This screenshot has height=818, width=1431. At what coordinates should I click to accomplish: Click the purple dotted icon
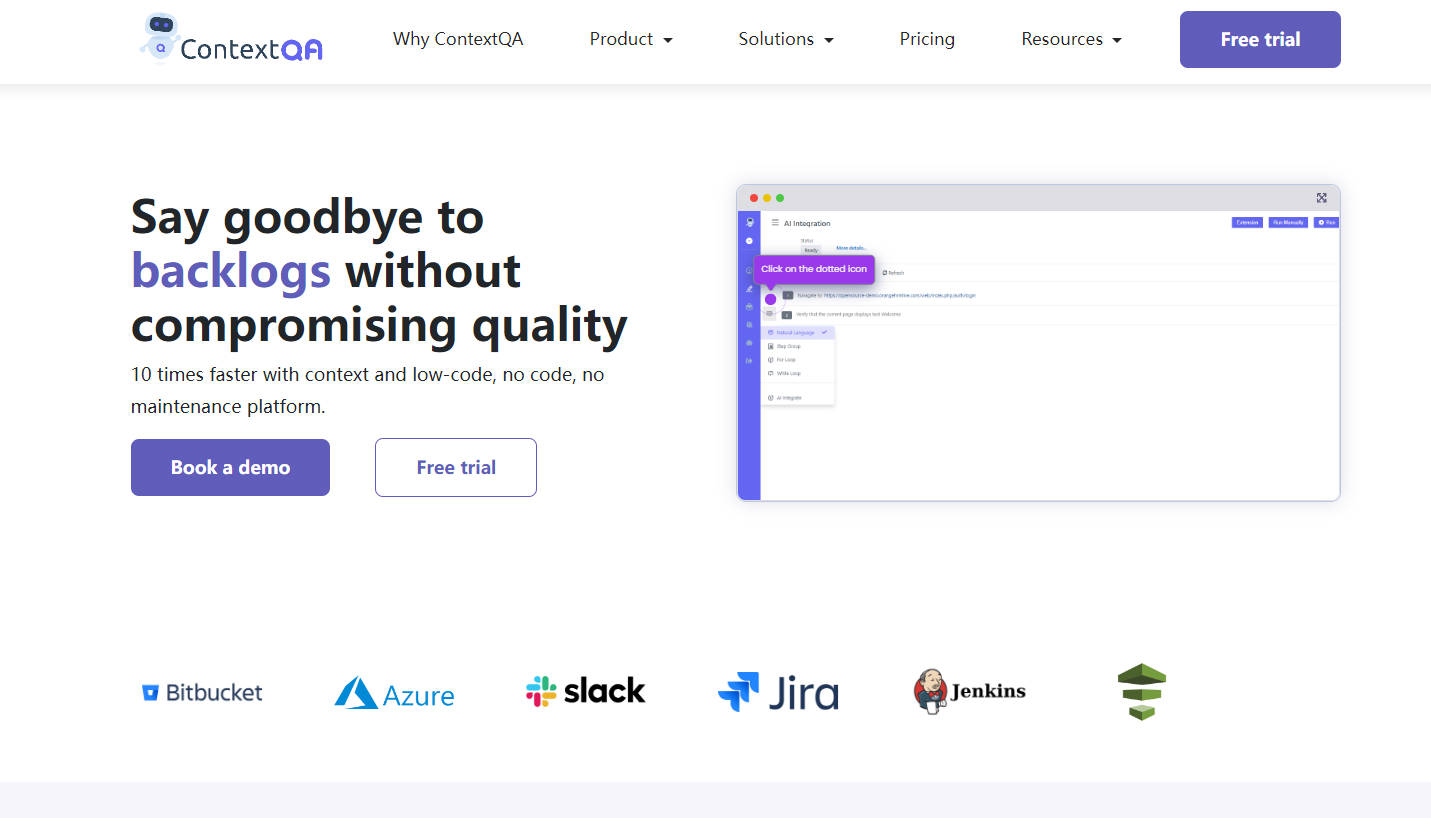pyautogui.click(x=770, y=298)
